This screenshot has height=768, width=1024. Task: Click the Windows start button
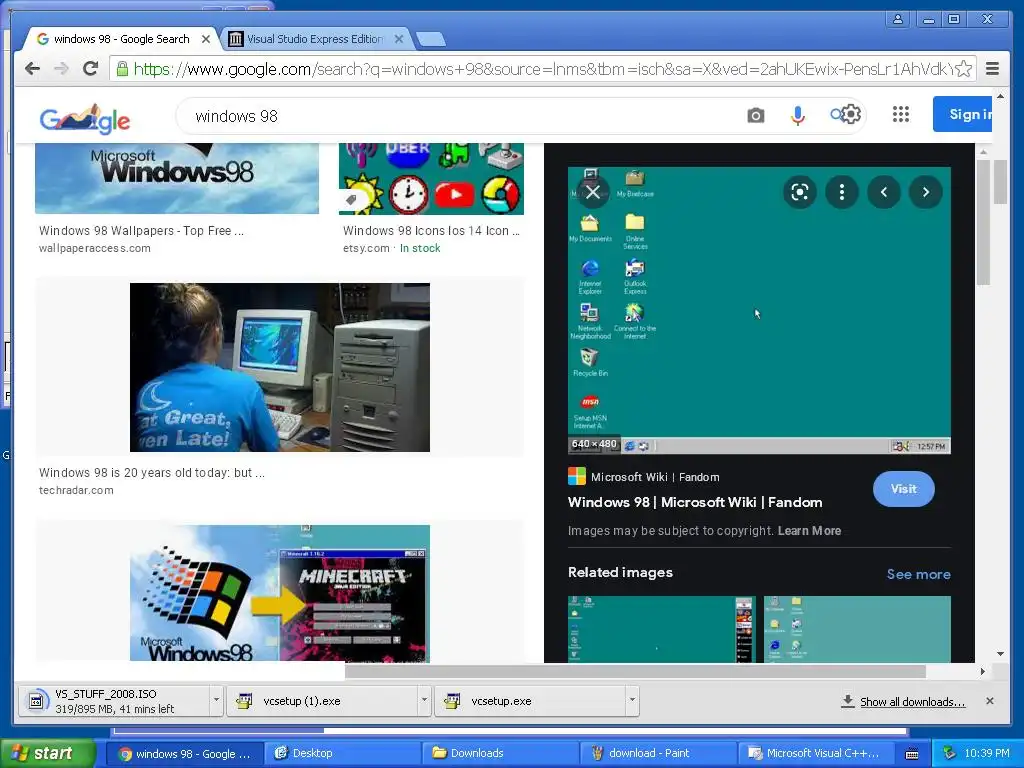48,754
